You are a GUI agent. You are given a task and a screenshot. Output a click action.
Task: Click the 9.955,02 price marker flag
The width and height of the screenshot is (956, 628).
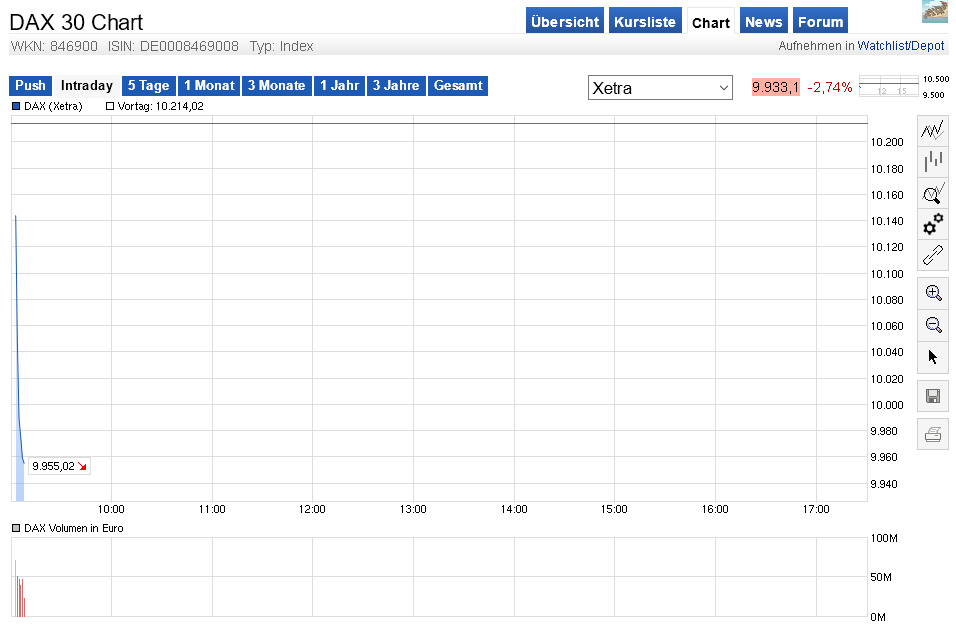click(x=57, y=466)
